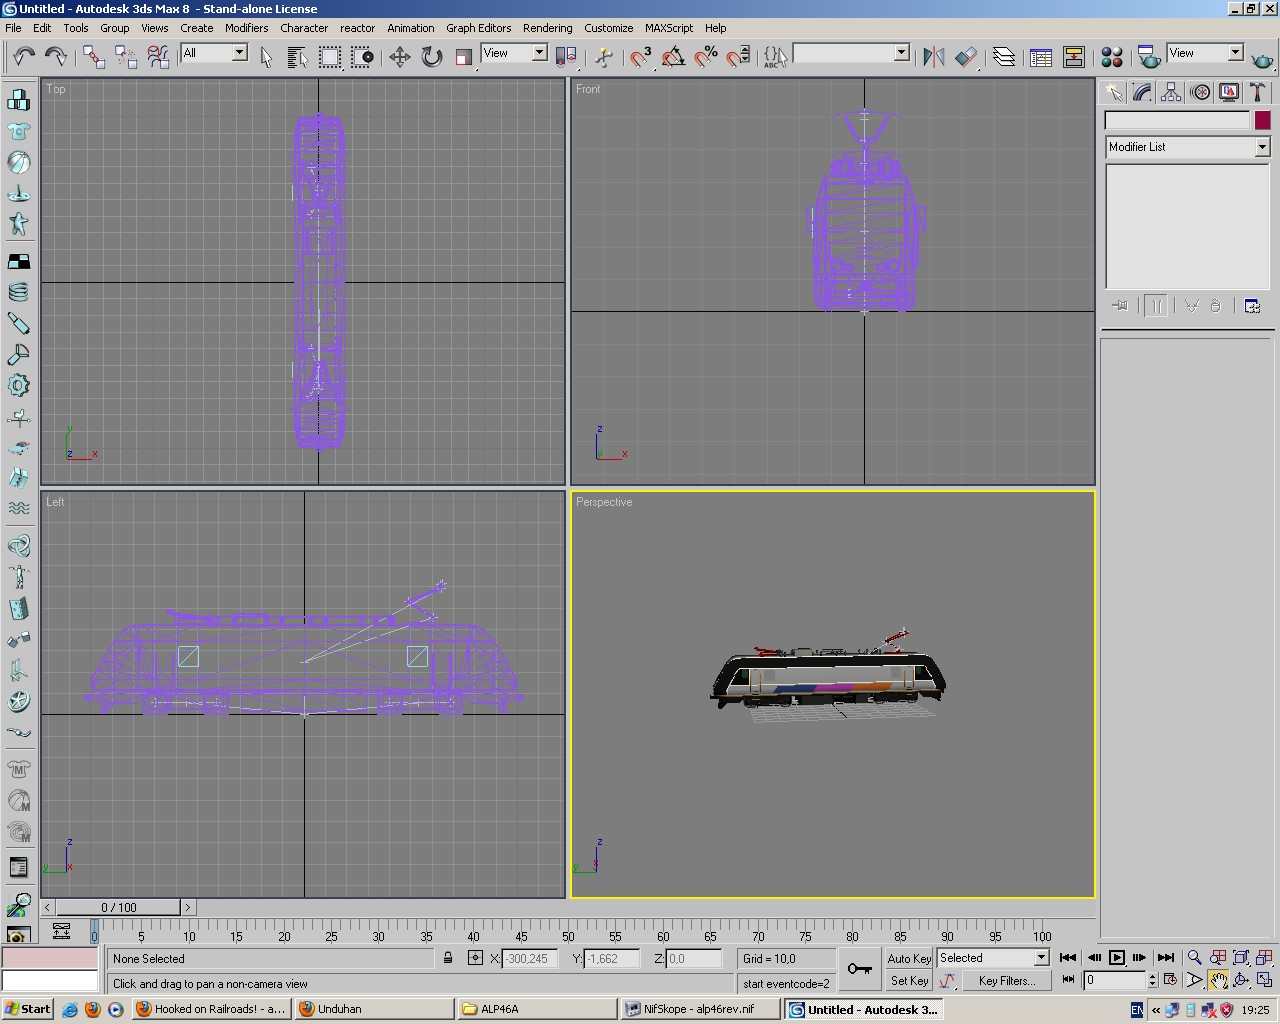
Task: Click the Mirror tool icon
Action: click(934, 56)
